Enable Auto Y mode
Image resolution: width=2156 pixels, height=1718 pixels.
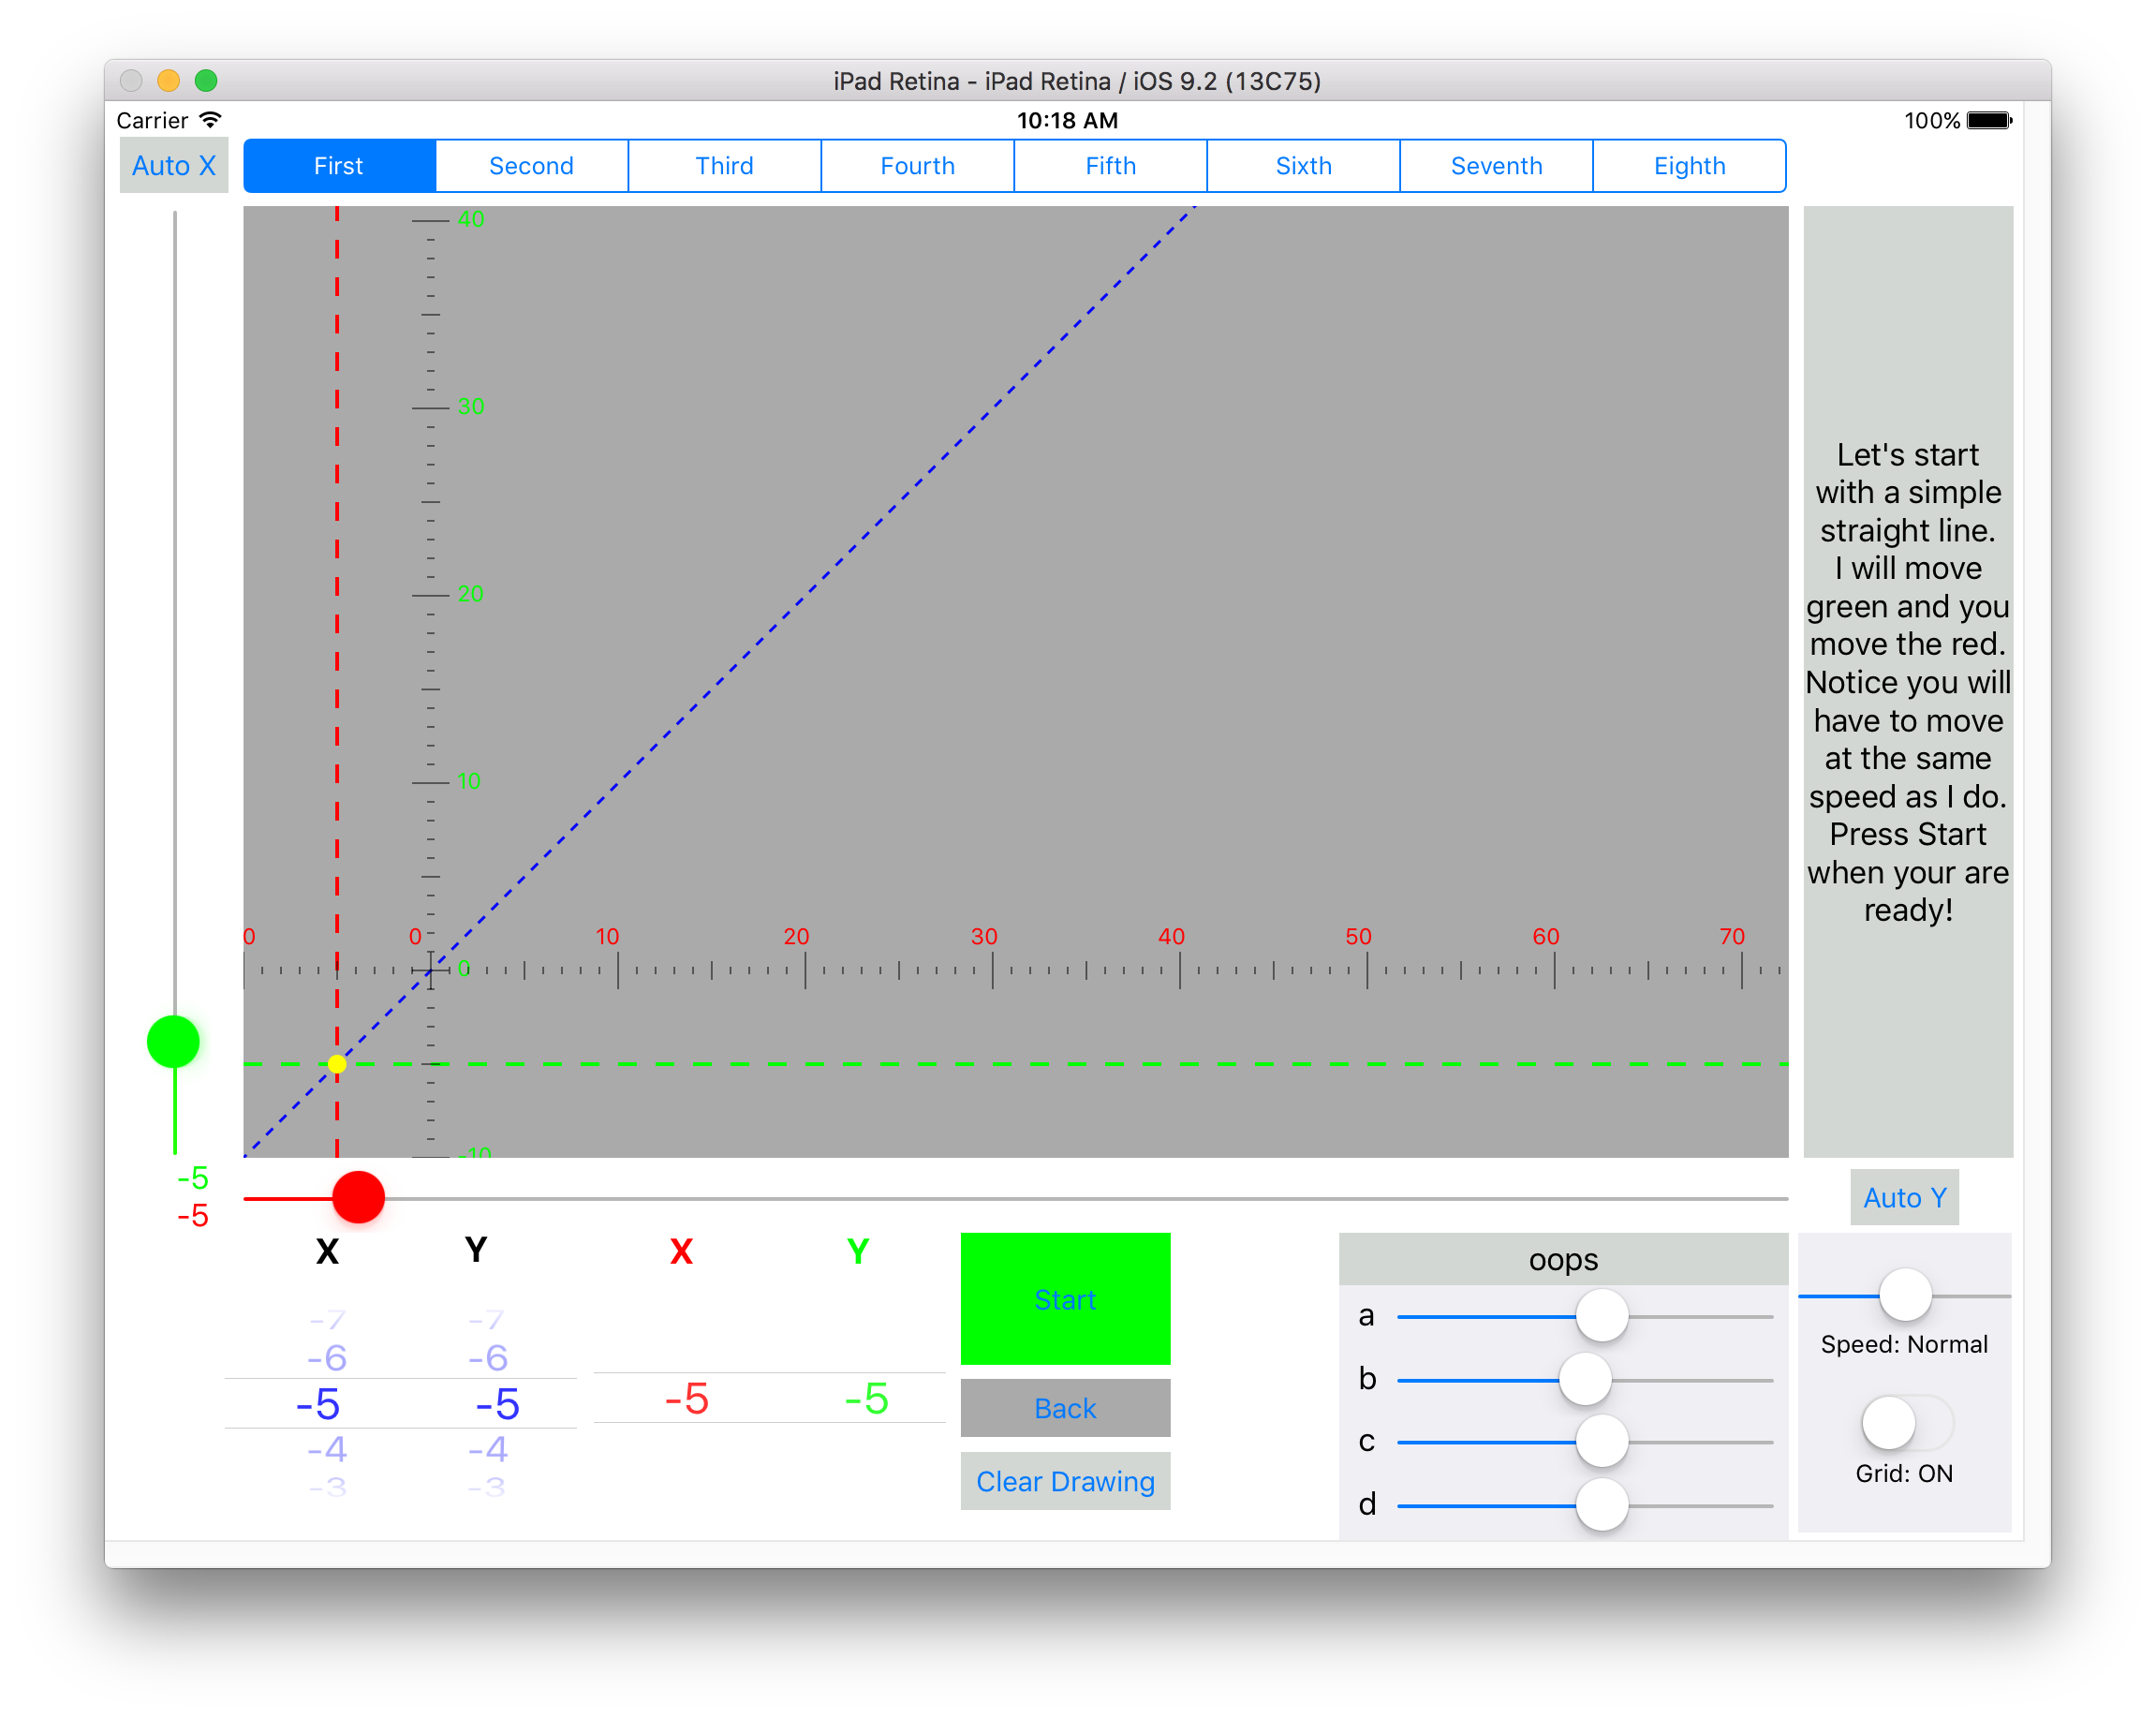point(1903,1197)
